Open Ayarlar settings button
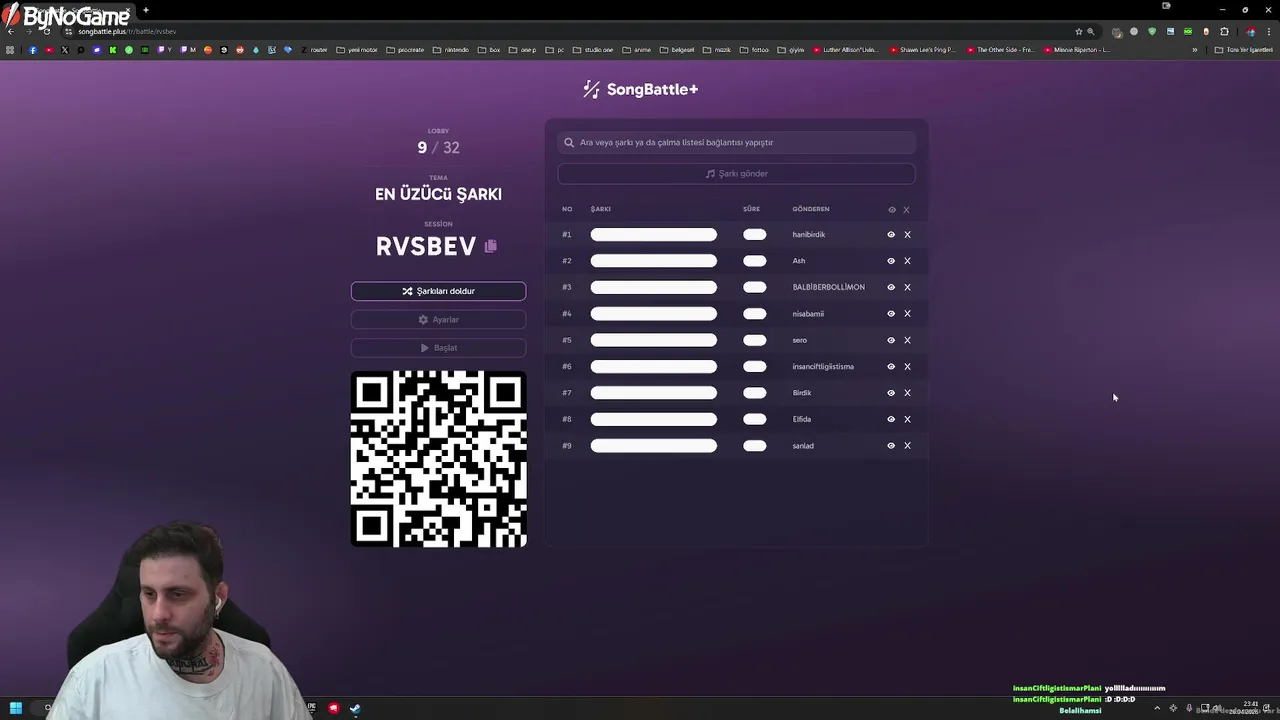 (438, 319)
